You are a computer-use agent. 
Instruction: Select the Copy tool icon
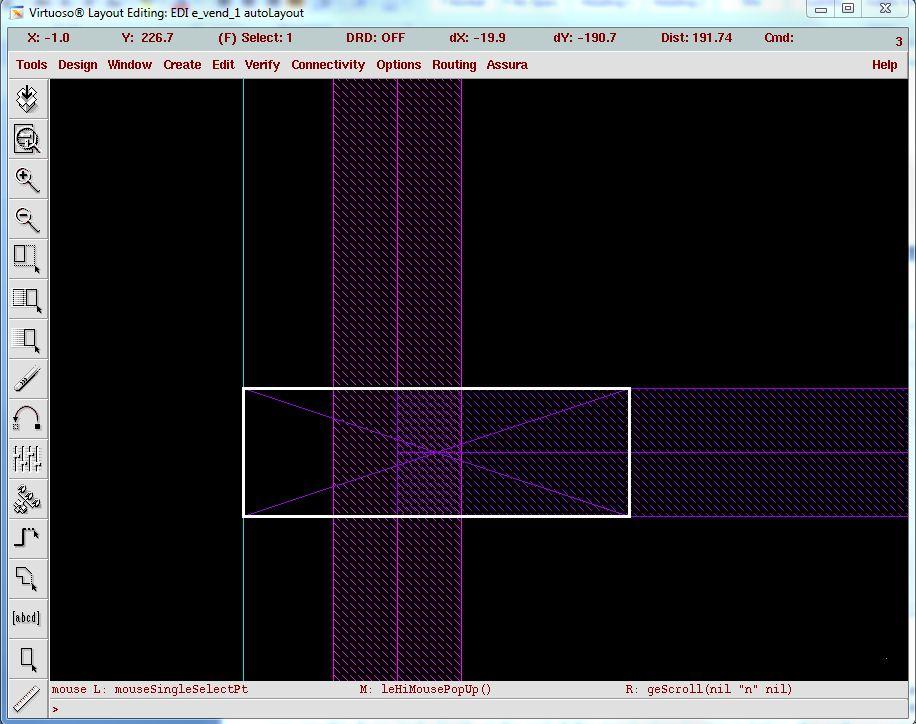(27, 298)
